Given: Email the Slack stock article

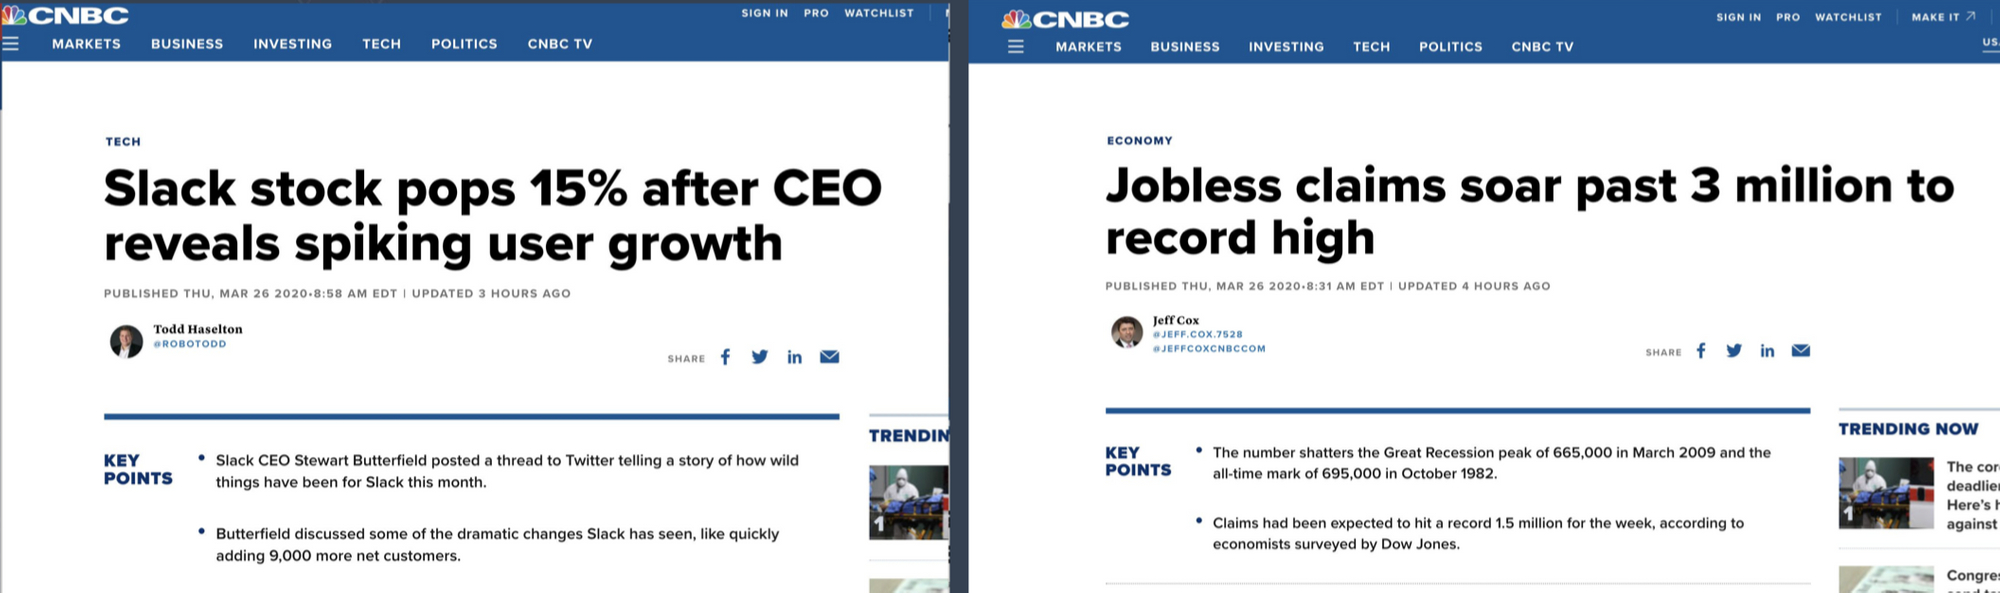Looking at the screenshot, I should click(829, 357).
